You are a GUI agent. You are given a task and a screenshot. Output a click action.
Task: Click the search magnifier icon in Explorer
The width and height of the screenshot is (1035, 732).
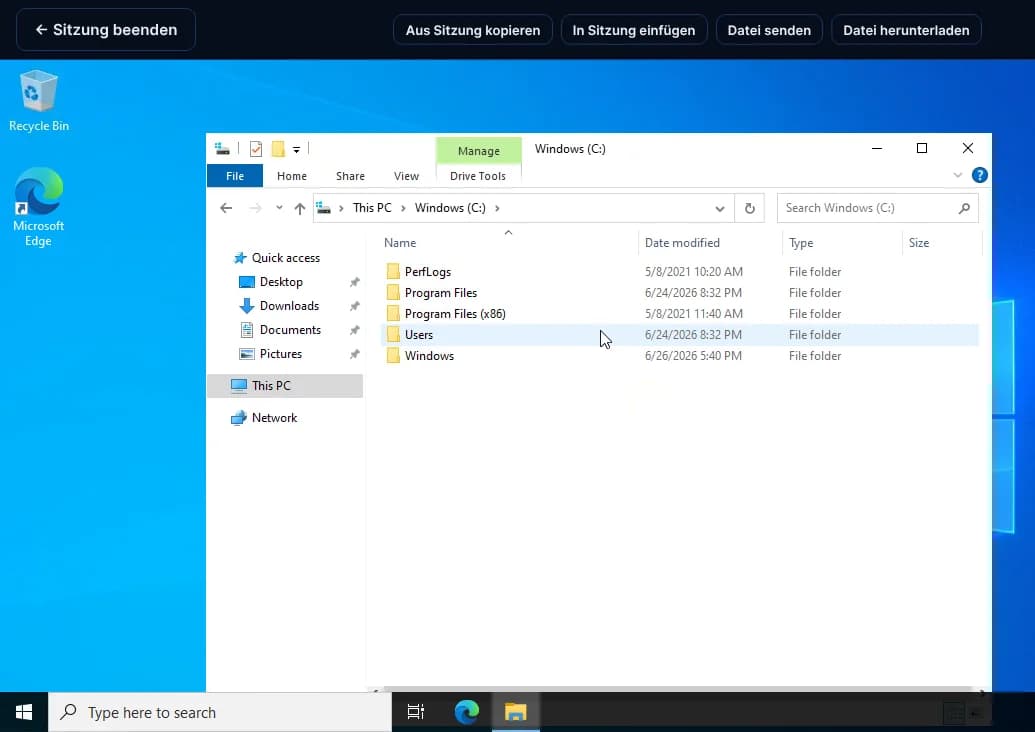coord(964,208)
